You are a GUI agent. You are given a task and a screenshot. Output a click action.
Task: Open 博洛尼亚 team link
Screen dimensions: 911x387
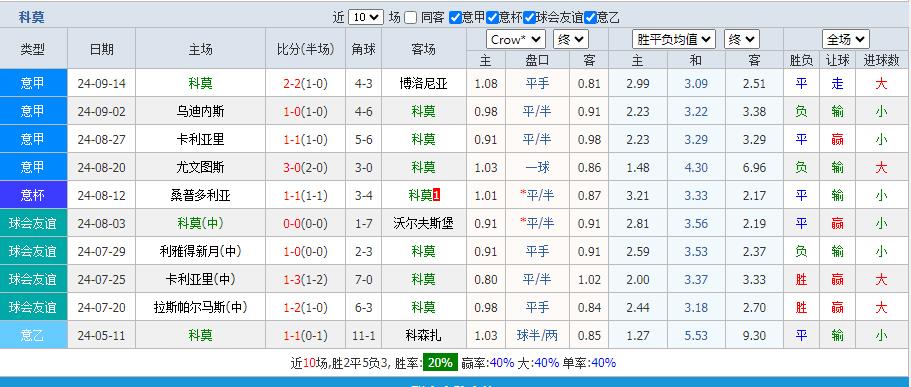click(424, 84)
